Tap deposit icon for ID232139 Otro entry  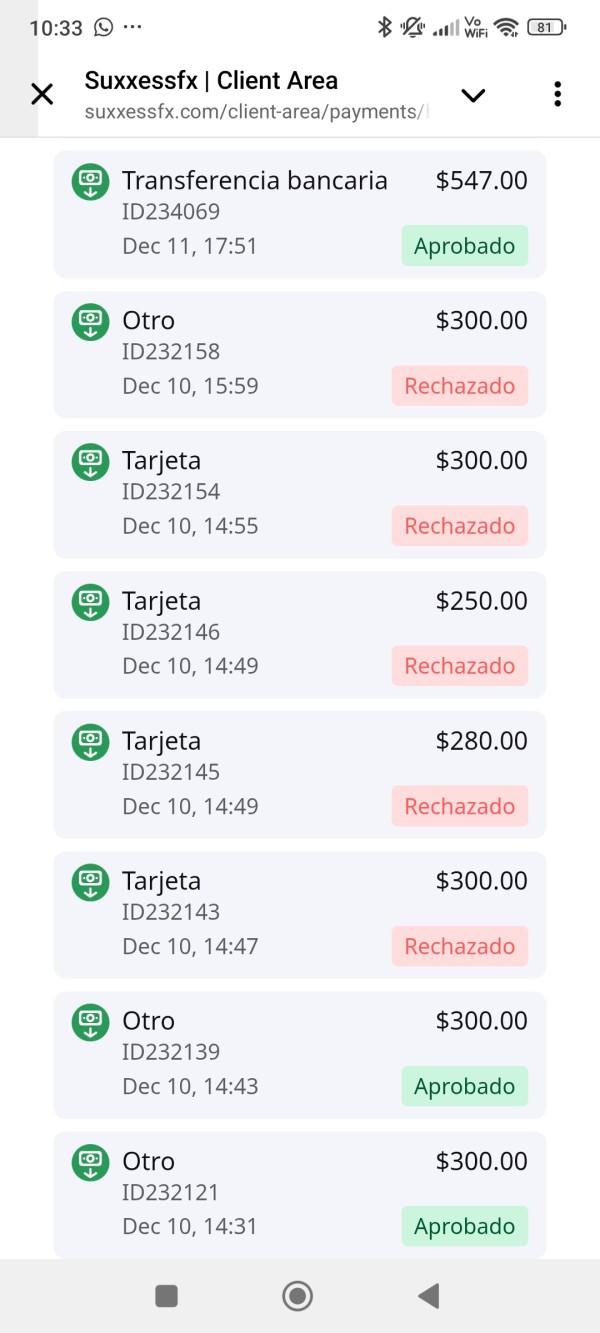(x=90, y=1022)
